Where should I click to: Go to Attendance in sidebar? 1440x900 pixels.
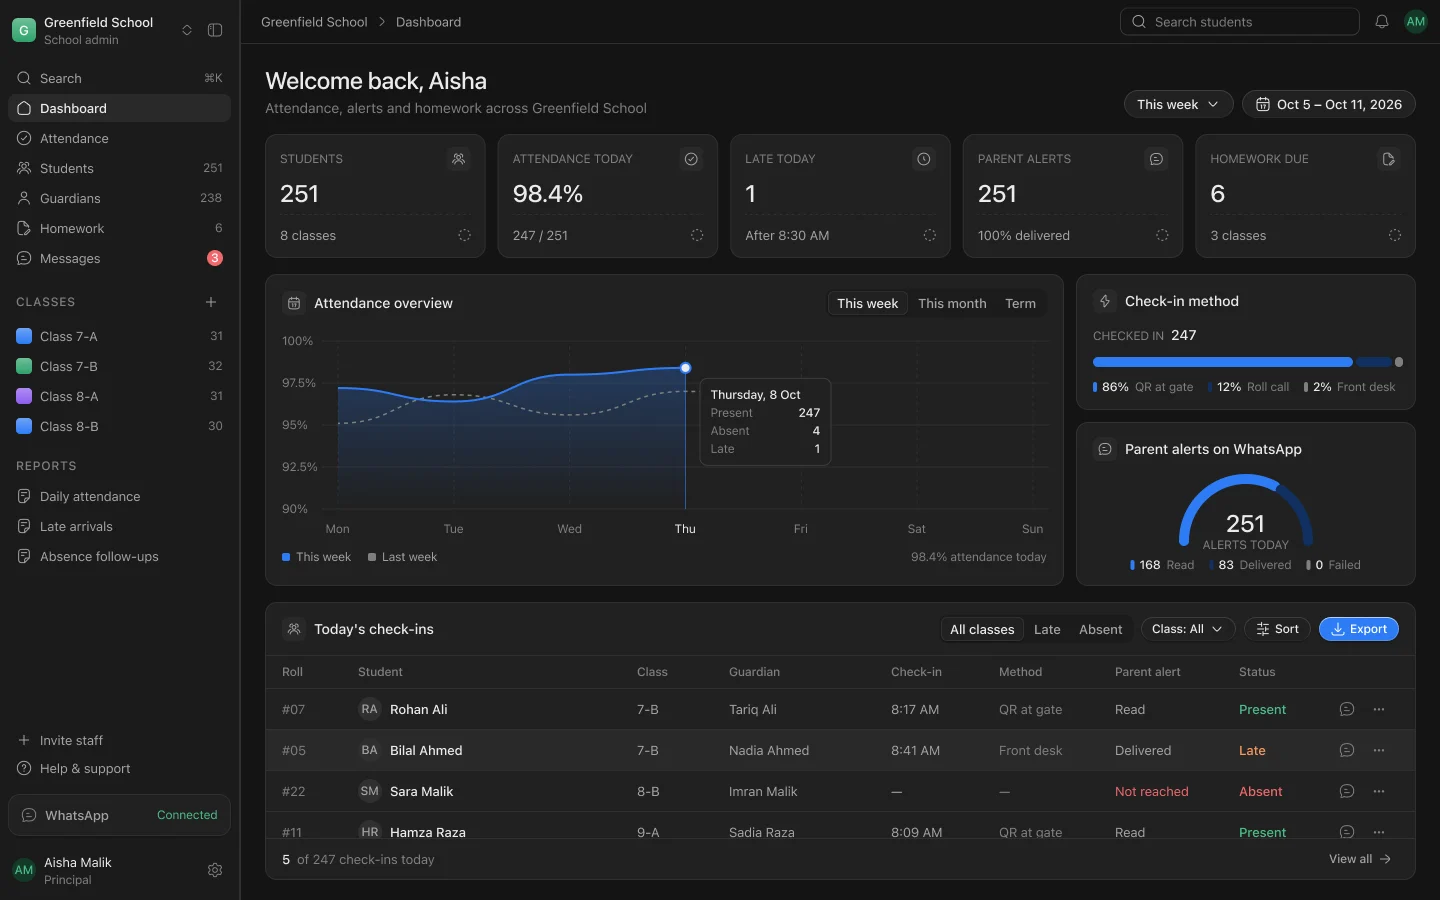[119, 138]
